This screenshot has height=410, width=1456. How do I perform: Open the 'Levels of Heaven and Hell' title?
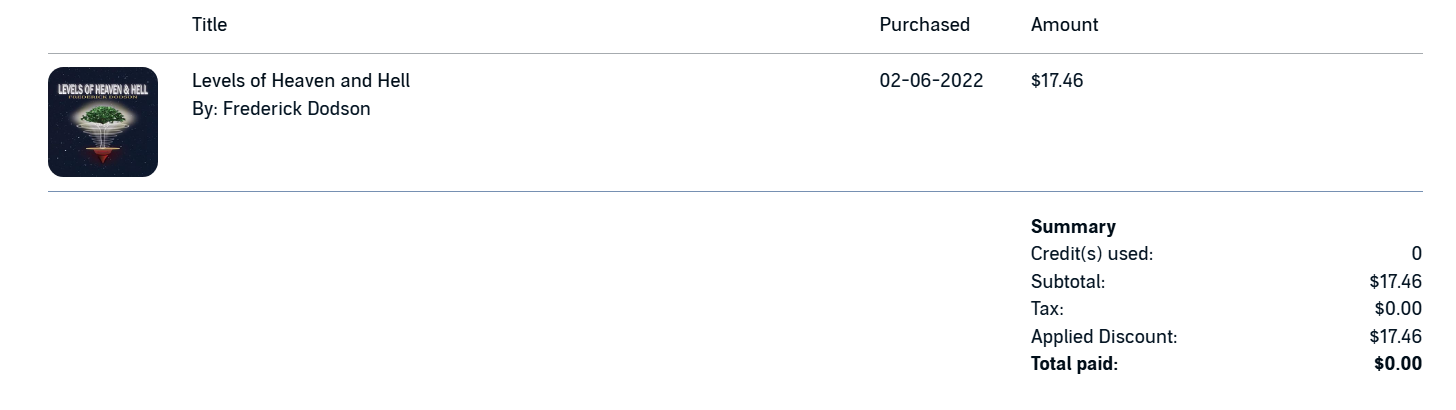301,81
